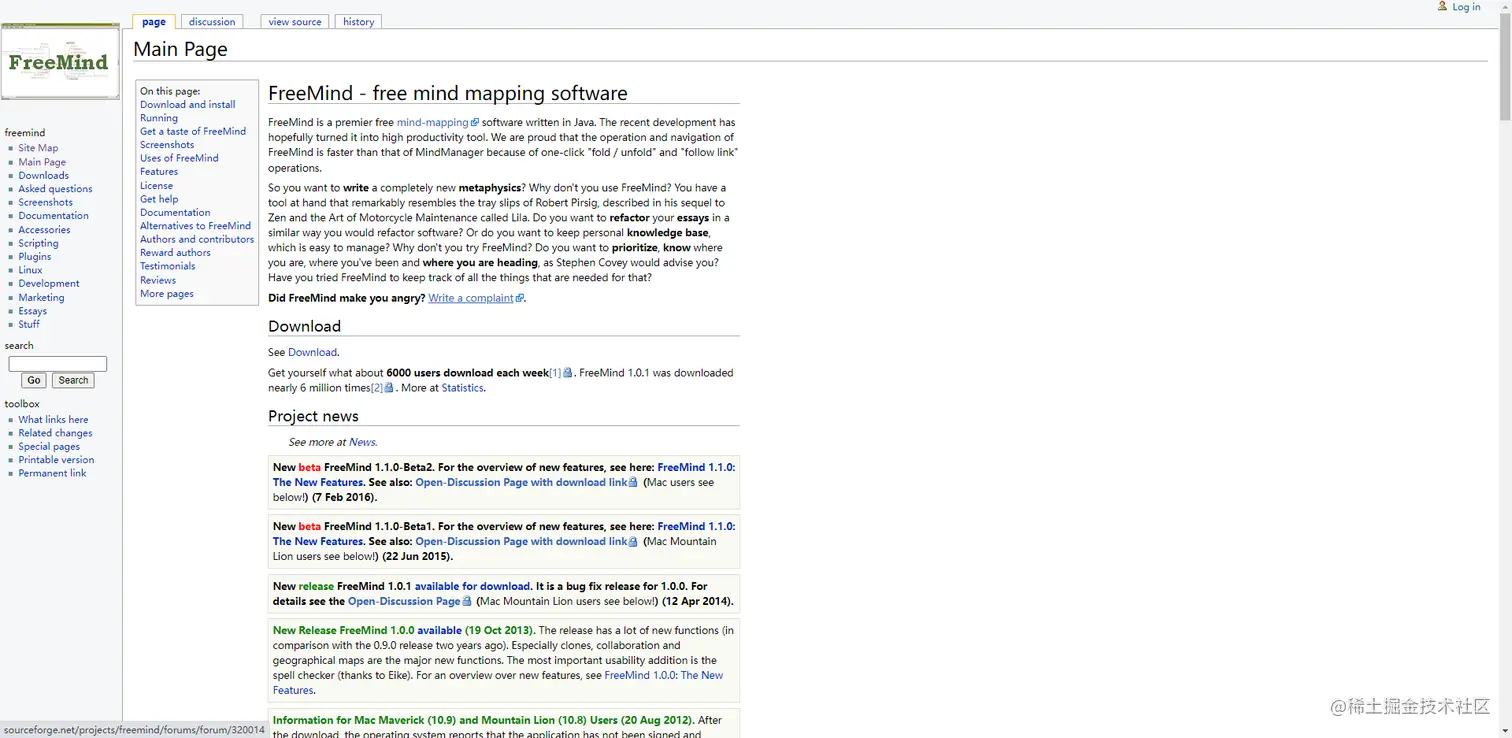Click the Log in link

[x=1466, y=7]
